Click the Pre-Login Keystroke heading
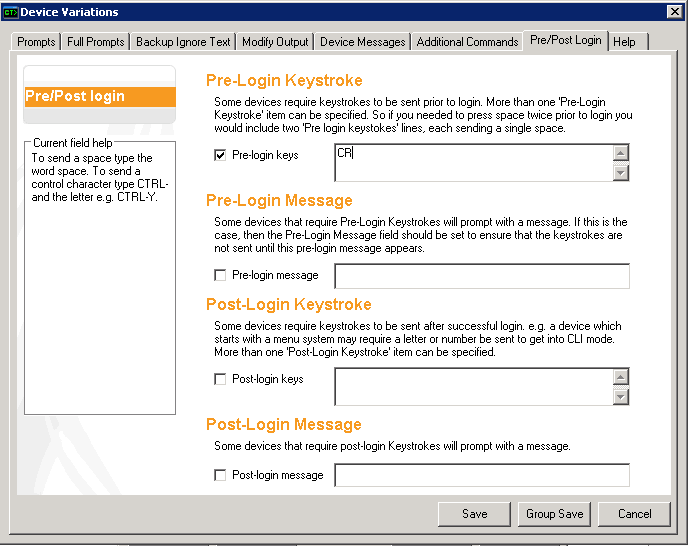This screenshot has height=546, width=688. [284, 80]
